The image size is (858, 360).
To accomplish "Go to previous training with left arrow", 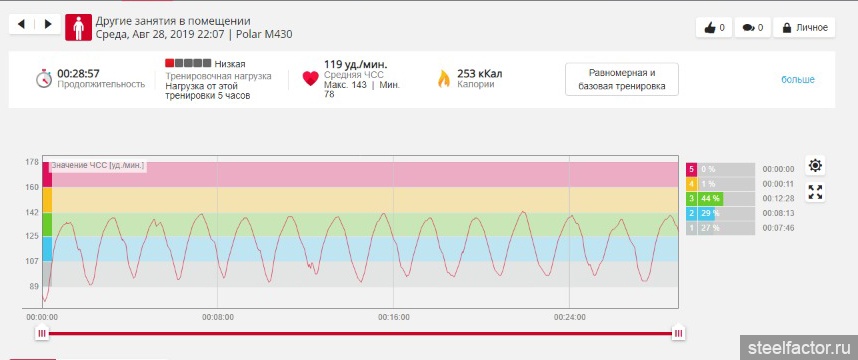I will click(22, 24).
